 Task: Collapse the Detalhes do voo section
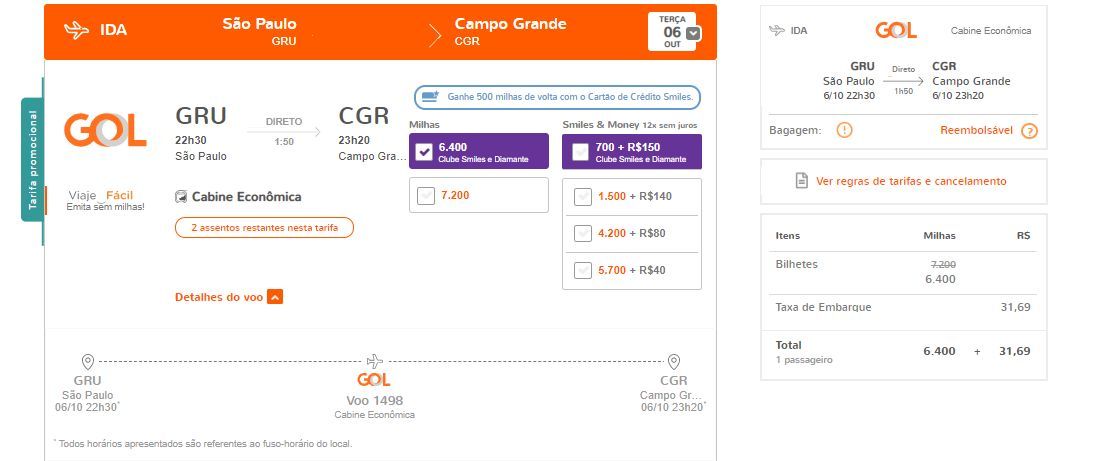tap(275, 297)
